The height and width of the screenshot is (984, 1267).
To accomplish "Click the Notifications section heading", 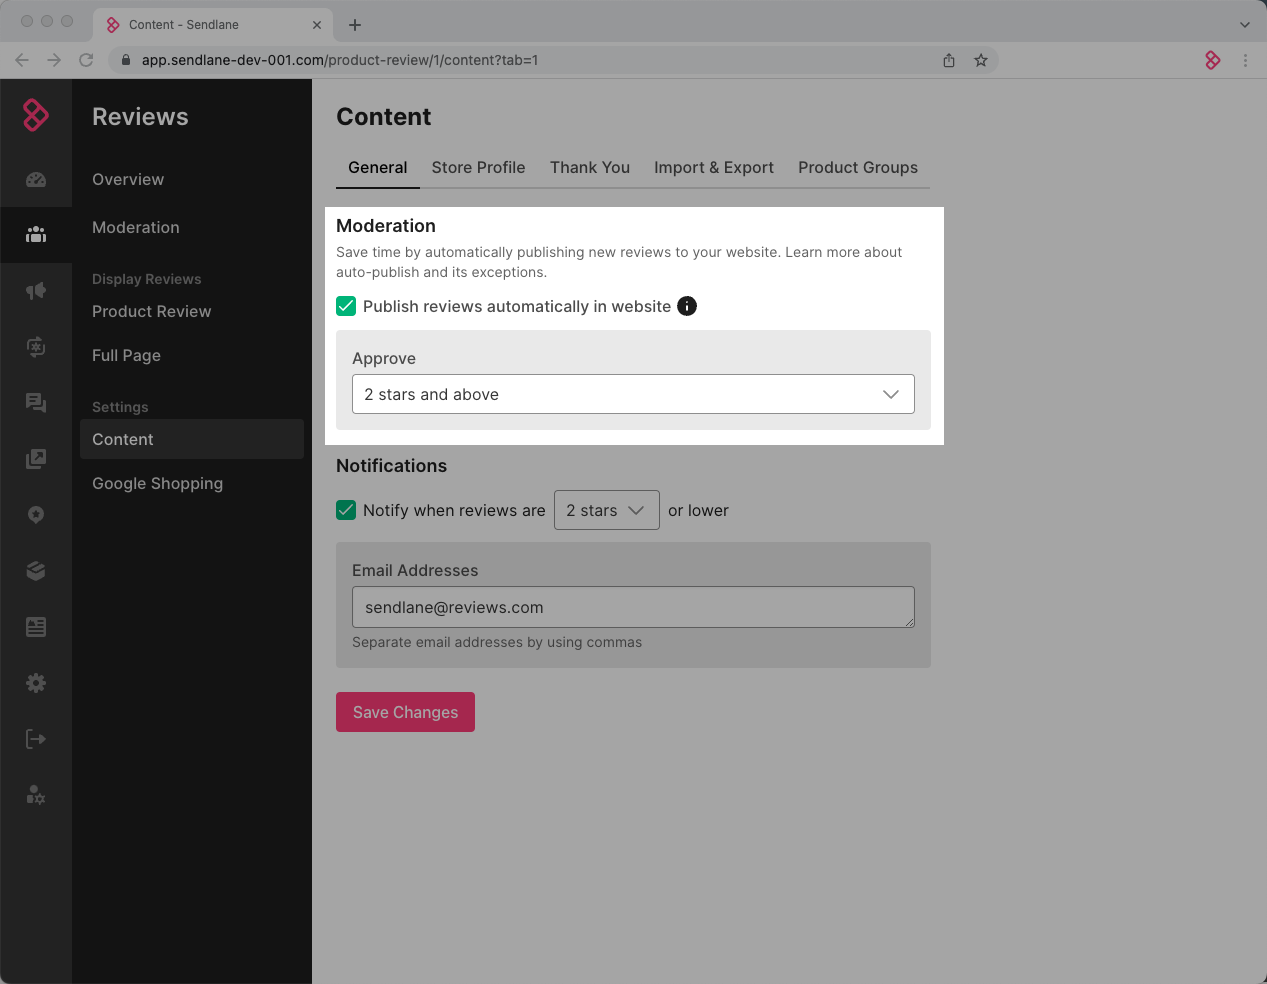I will click(391, 466).
